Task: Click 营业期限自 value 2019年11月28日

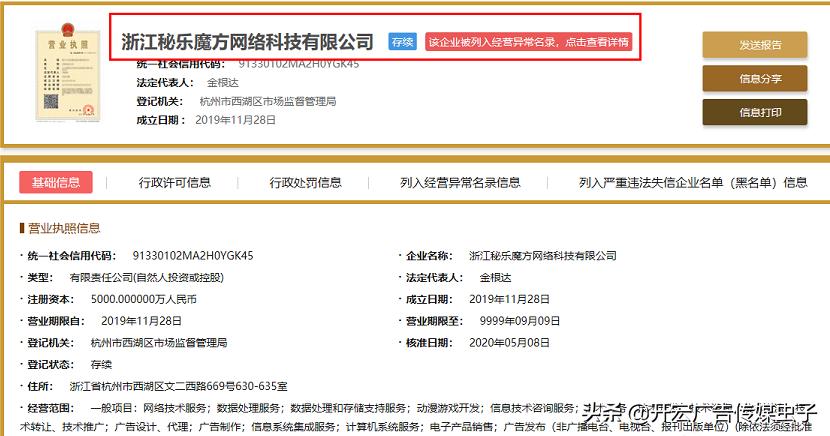Action: (141, 321)
